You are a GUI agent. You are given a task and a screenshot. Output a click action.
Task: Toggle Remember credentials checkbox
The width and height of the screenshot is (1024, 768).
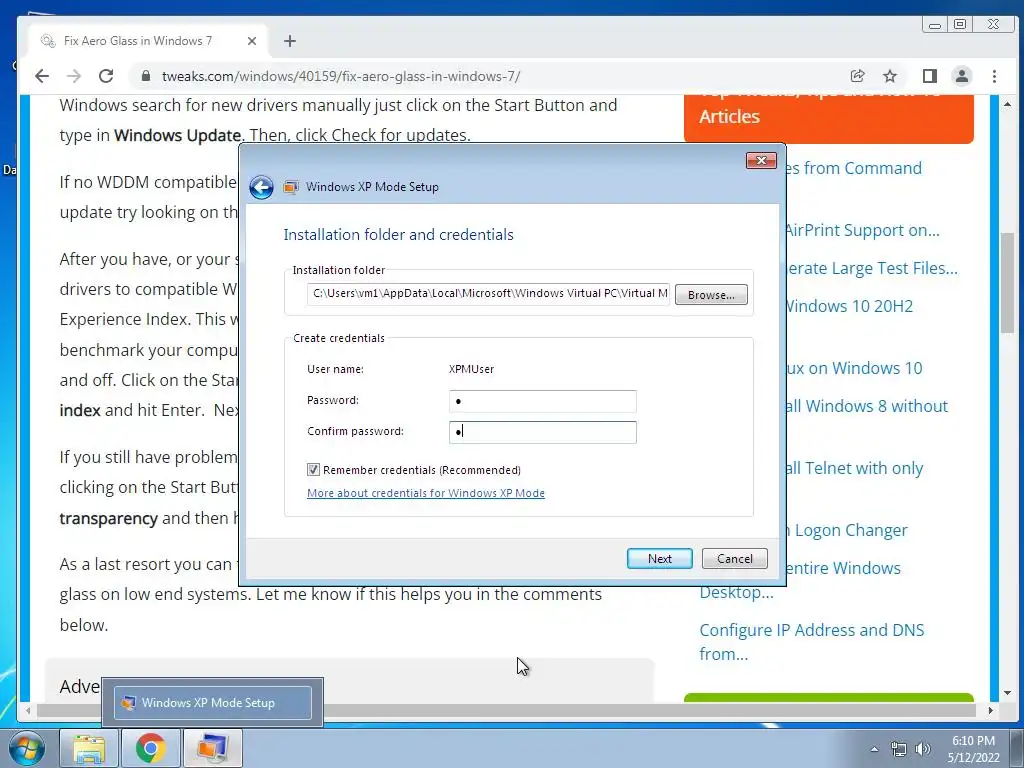click(x=313, y=470)
